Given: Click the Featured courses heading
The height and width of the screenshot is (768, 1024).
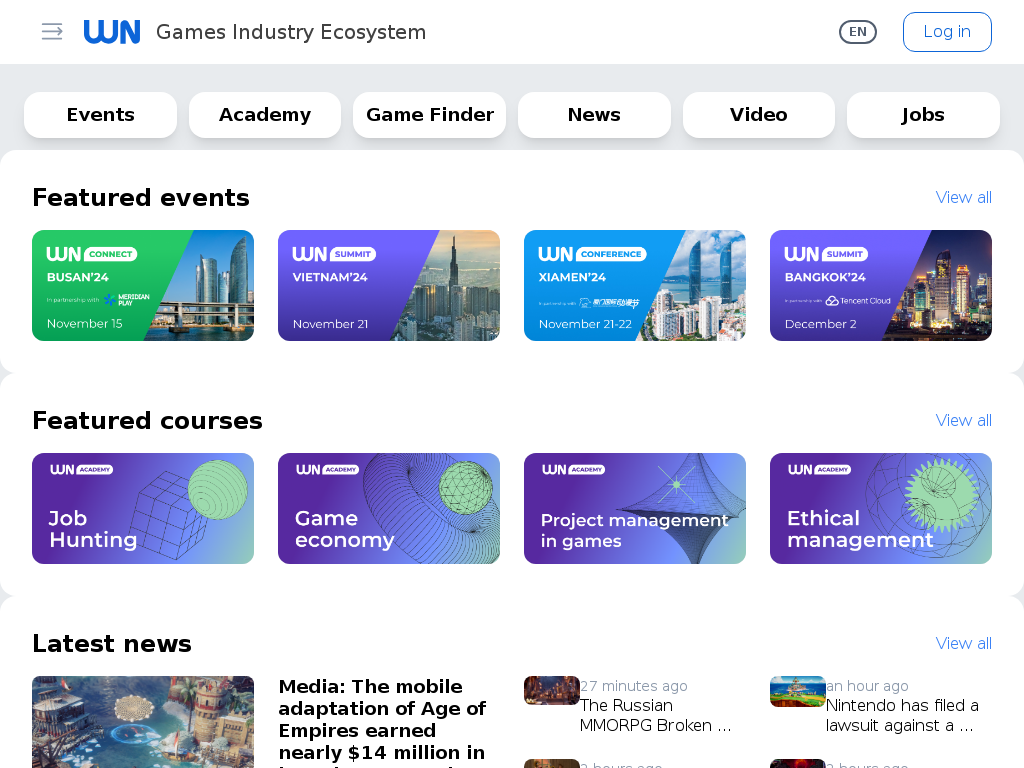Looking at the screenshot, I should (x=148, y=421).
